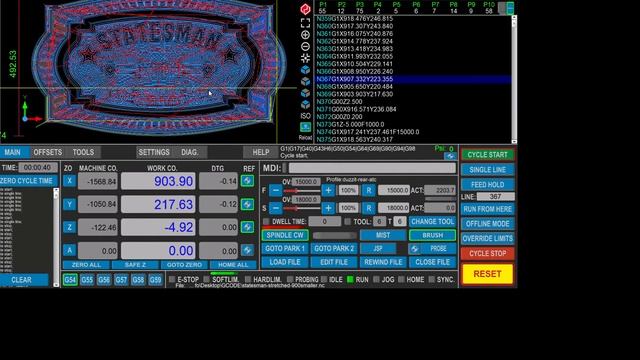Viewport: 640px width, 360px height.
Task: Decrease spindle override with S minus
Action: [276, 208]
